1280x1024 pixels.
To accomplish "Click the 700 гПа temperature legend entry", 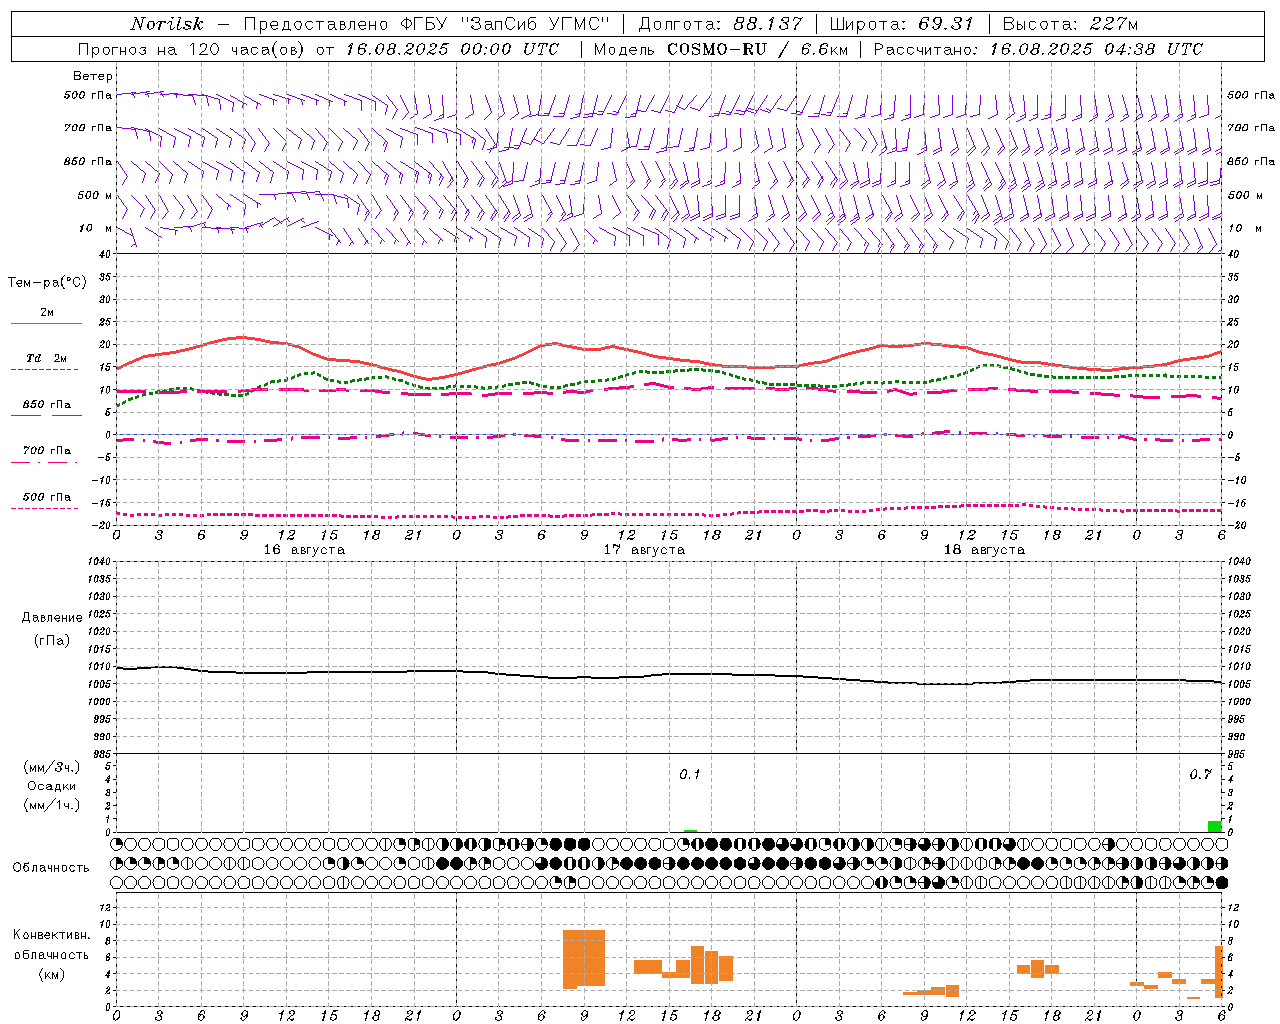I will (46, 451).
